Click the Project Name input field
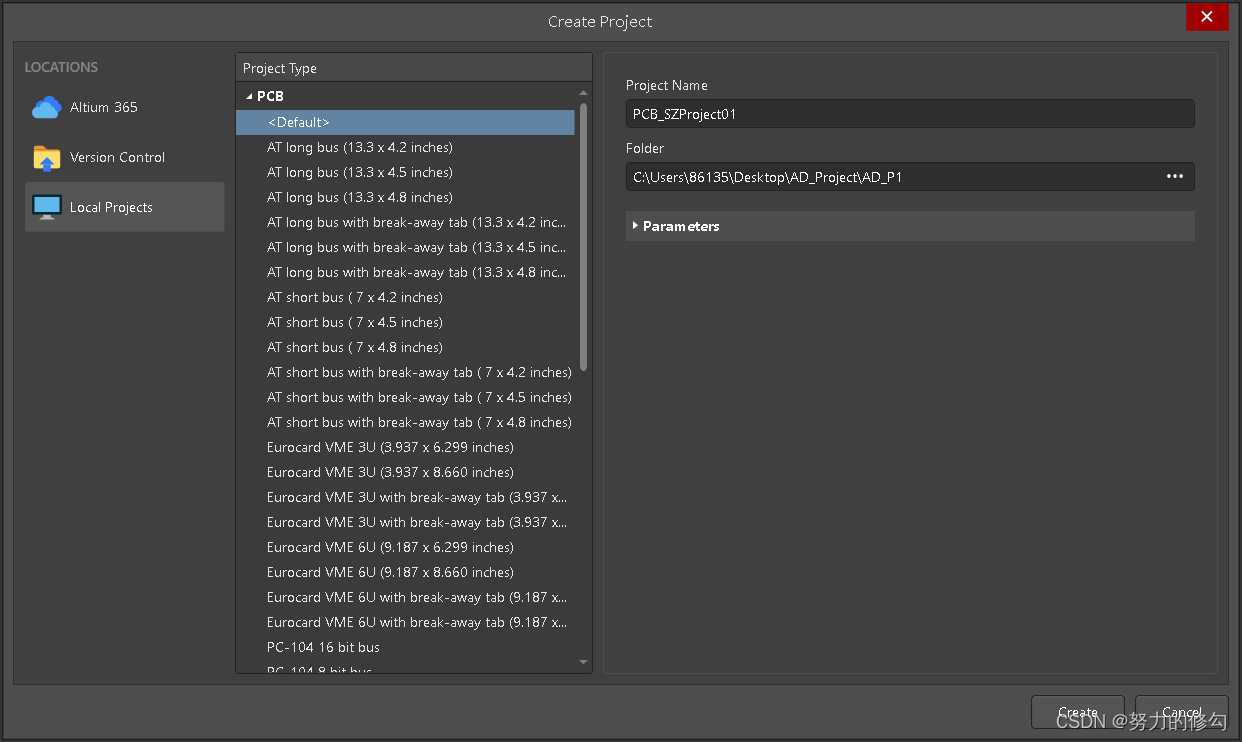 [x=910, y=114]
